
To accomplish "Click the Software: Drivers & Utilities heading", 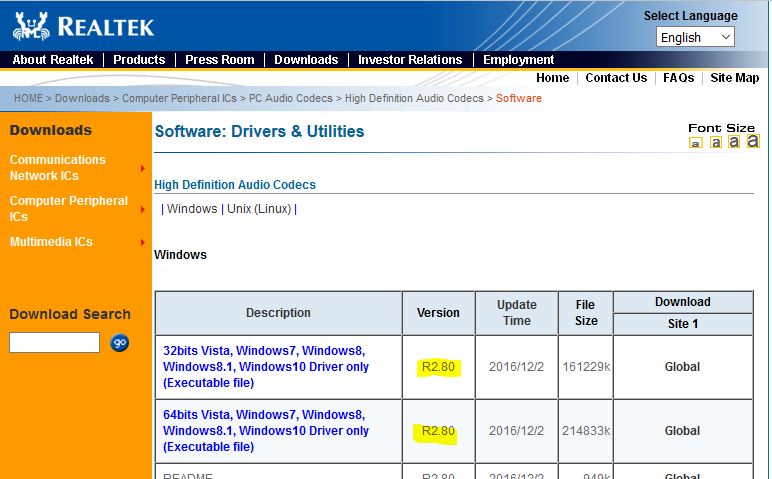I will 259,131.
